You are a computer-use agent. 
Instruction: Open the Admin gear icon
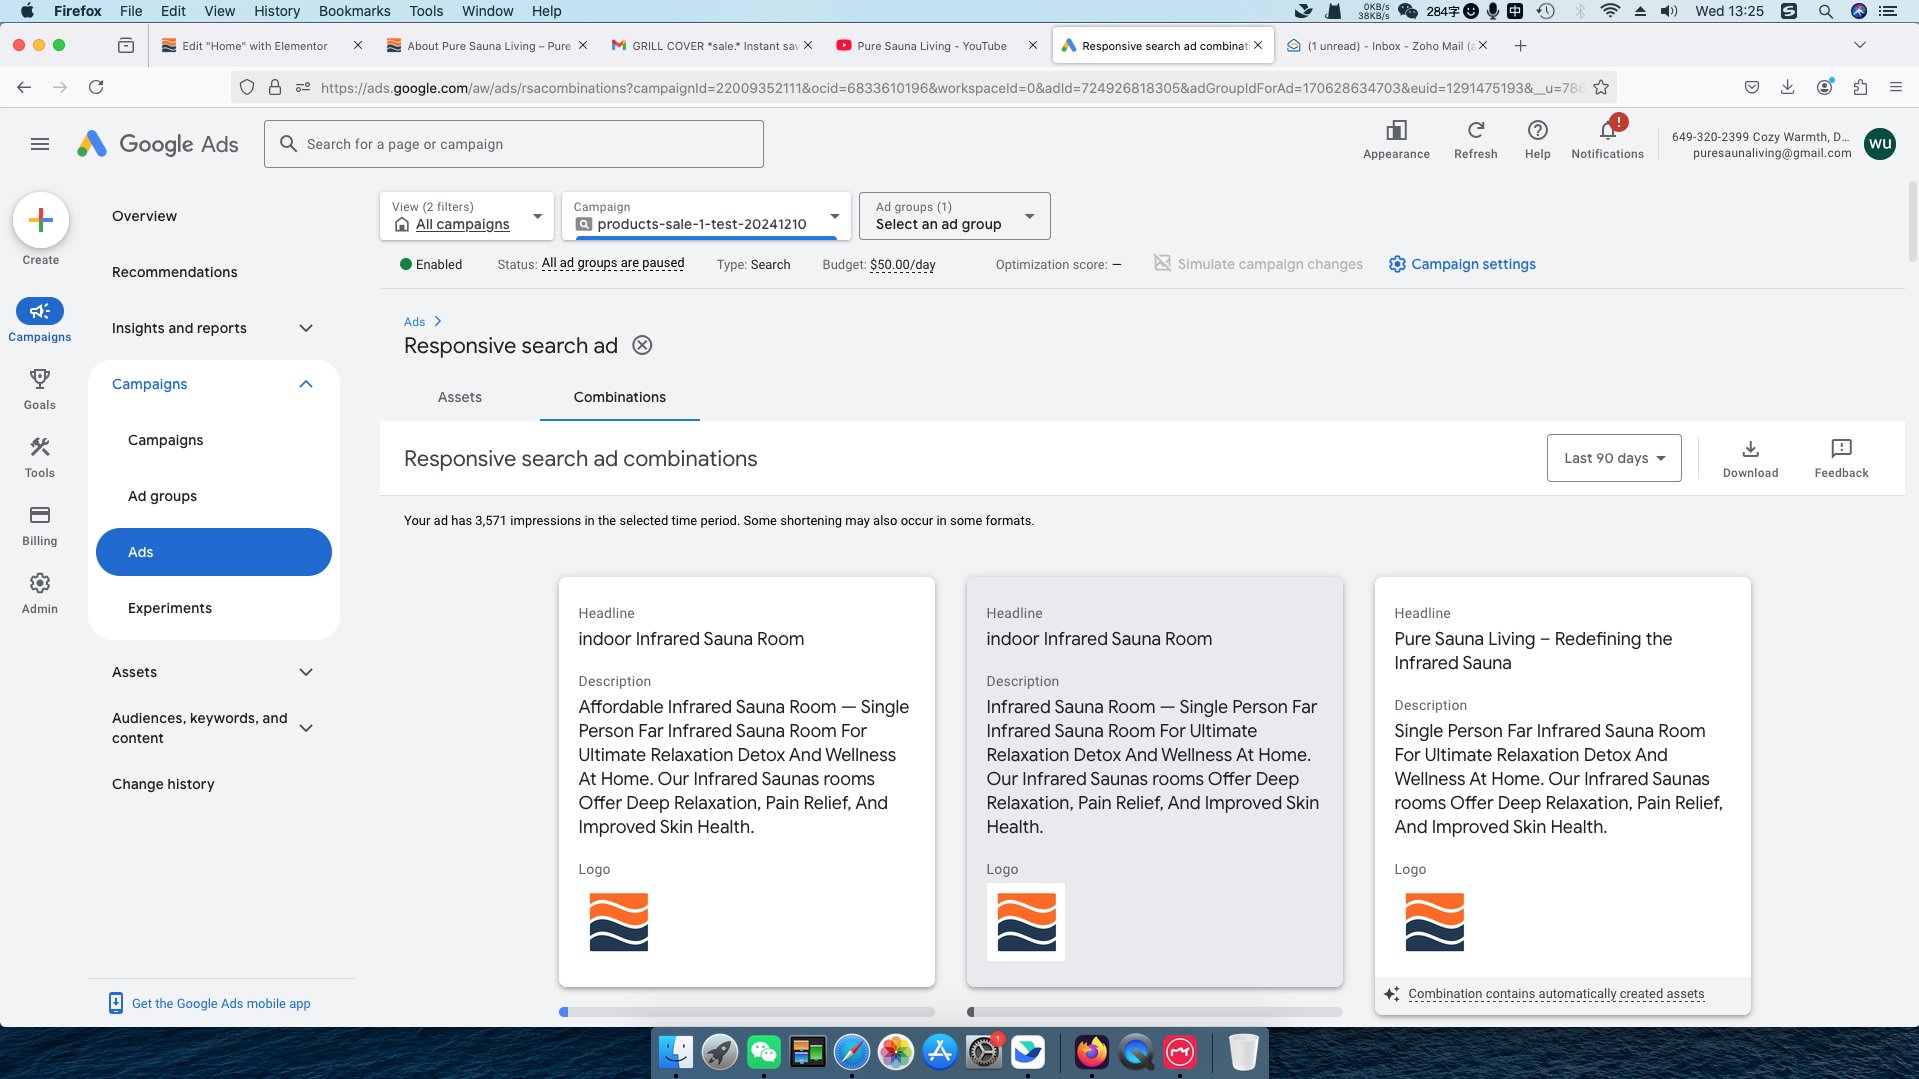tap(40, 584)
